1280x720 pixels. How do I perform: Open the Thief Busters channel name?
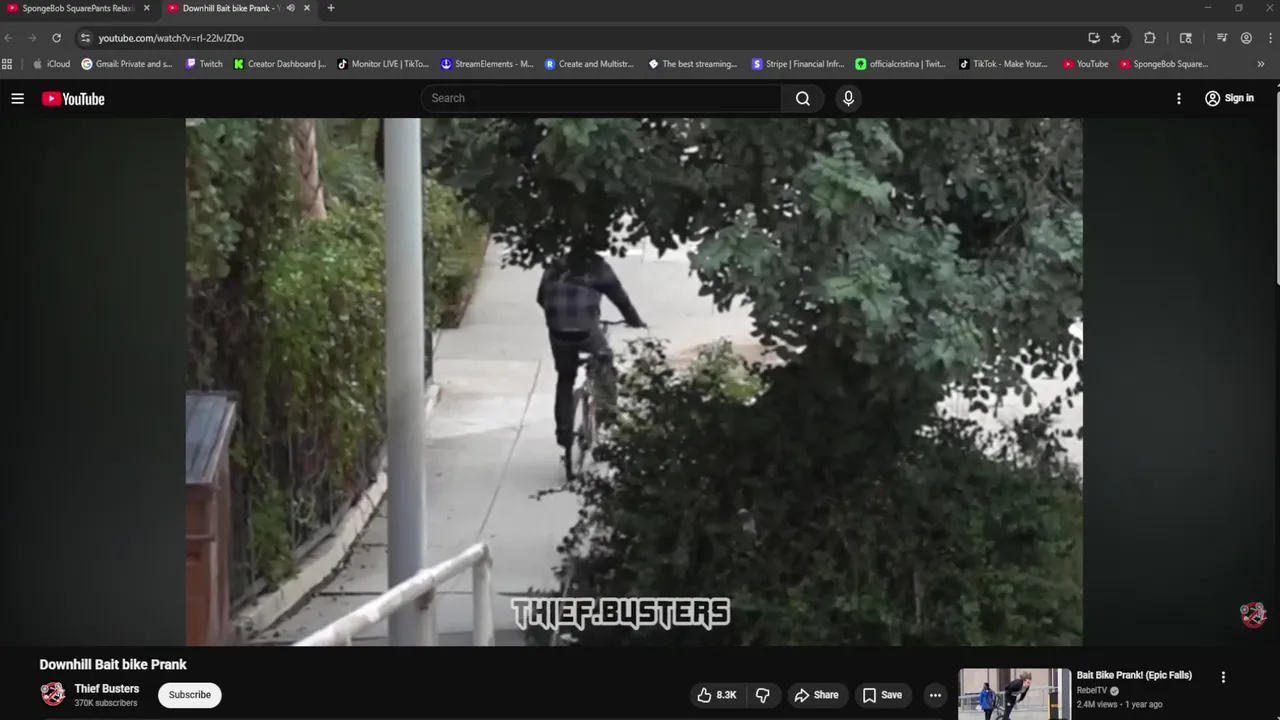coord(106,689)
